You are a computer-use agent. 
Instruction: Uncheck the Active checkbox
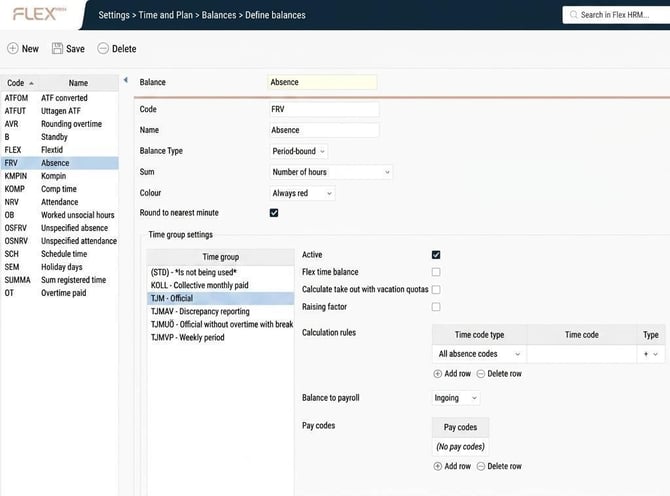pyautogui.click(x=436, y=255)
